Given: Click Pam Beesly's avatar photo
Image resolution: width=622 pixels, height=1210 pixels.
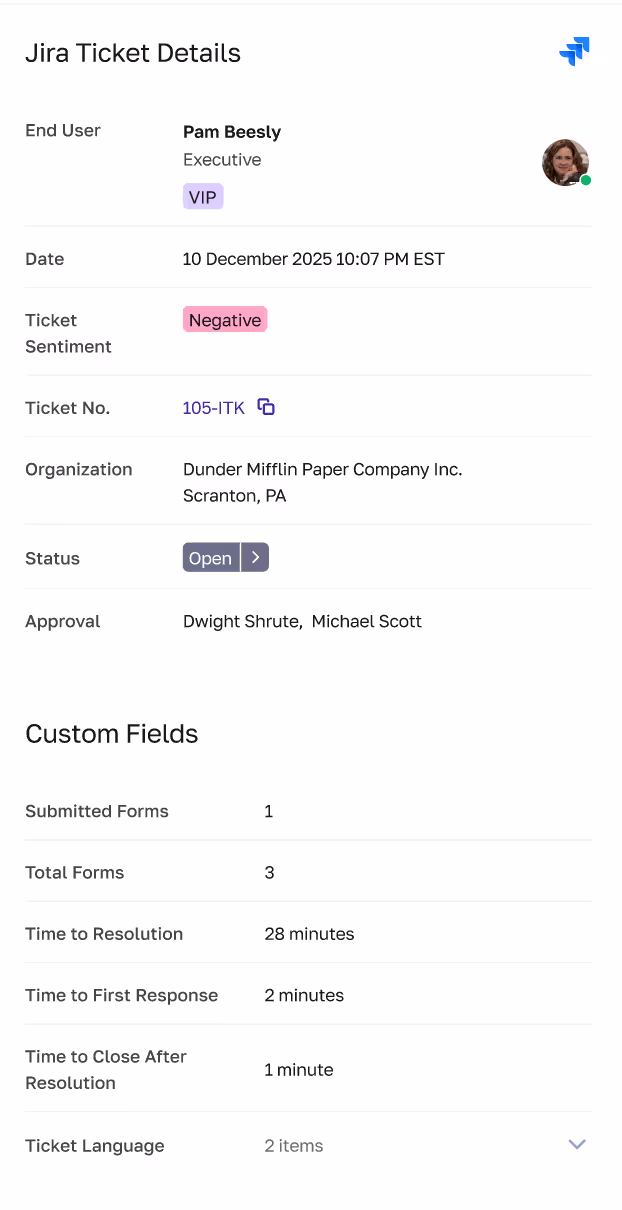Looking at the screenshot, I should 565,162.
